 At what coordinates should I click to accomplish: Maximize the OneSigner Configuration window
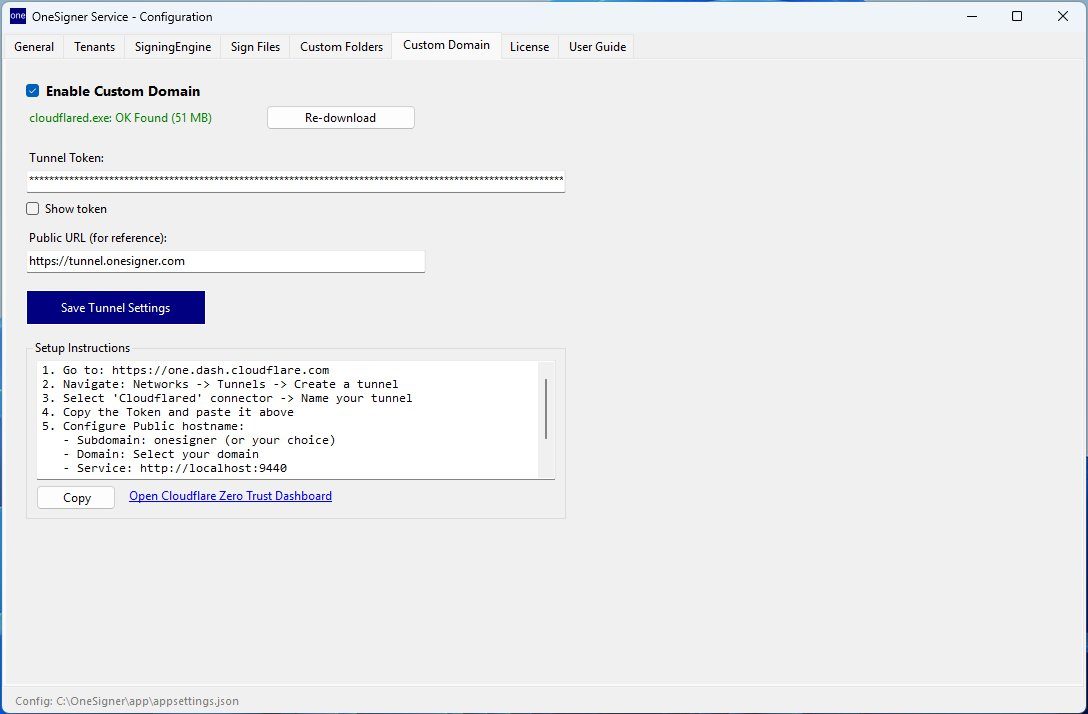click(x=1017, y=16)
